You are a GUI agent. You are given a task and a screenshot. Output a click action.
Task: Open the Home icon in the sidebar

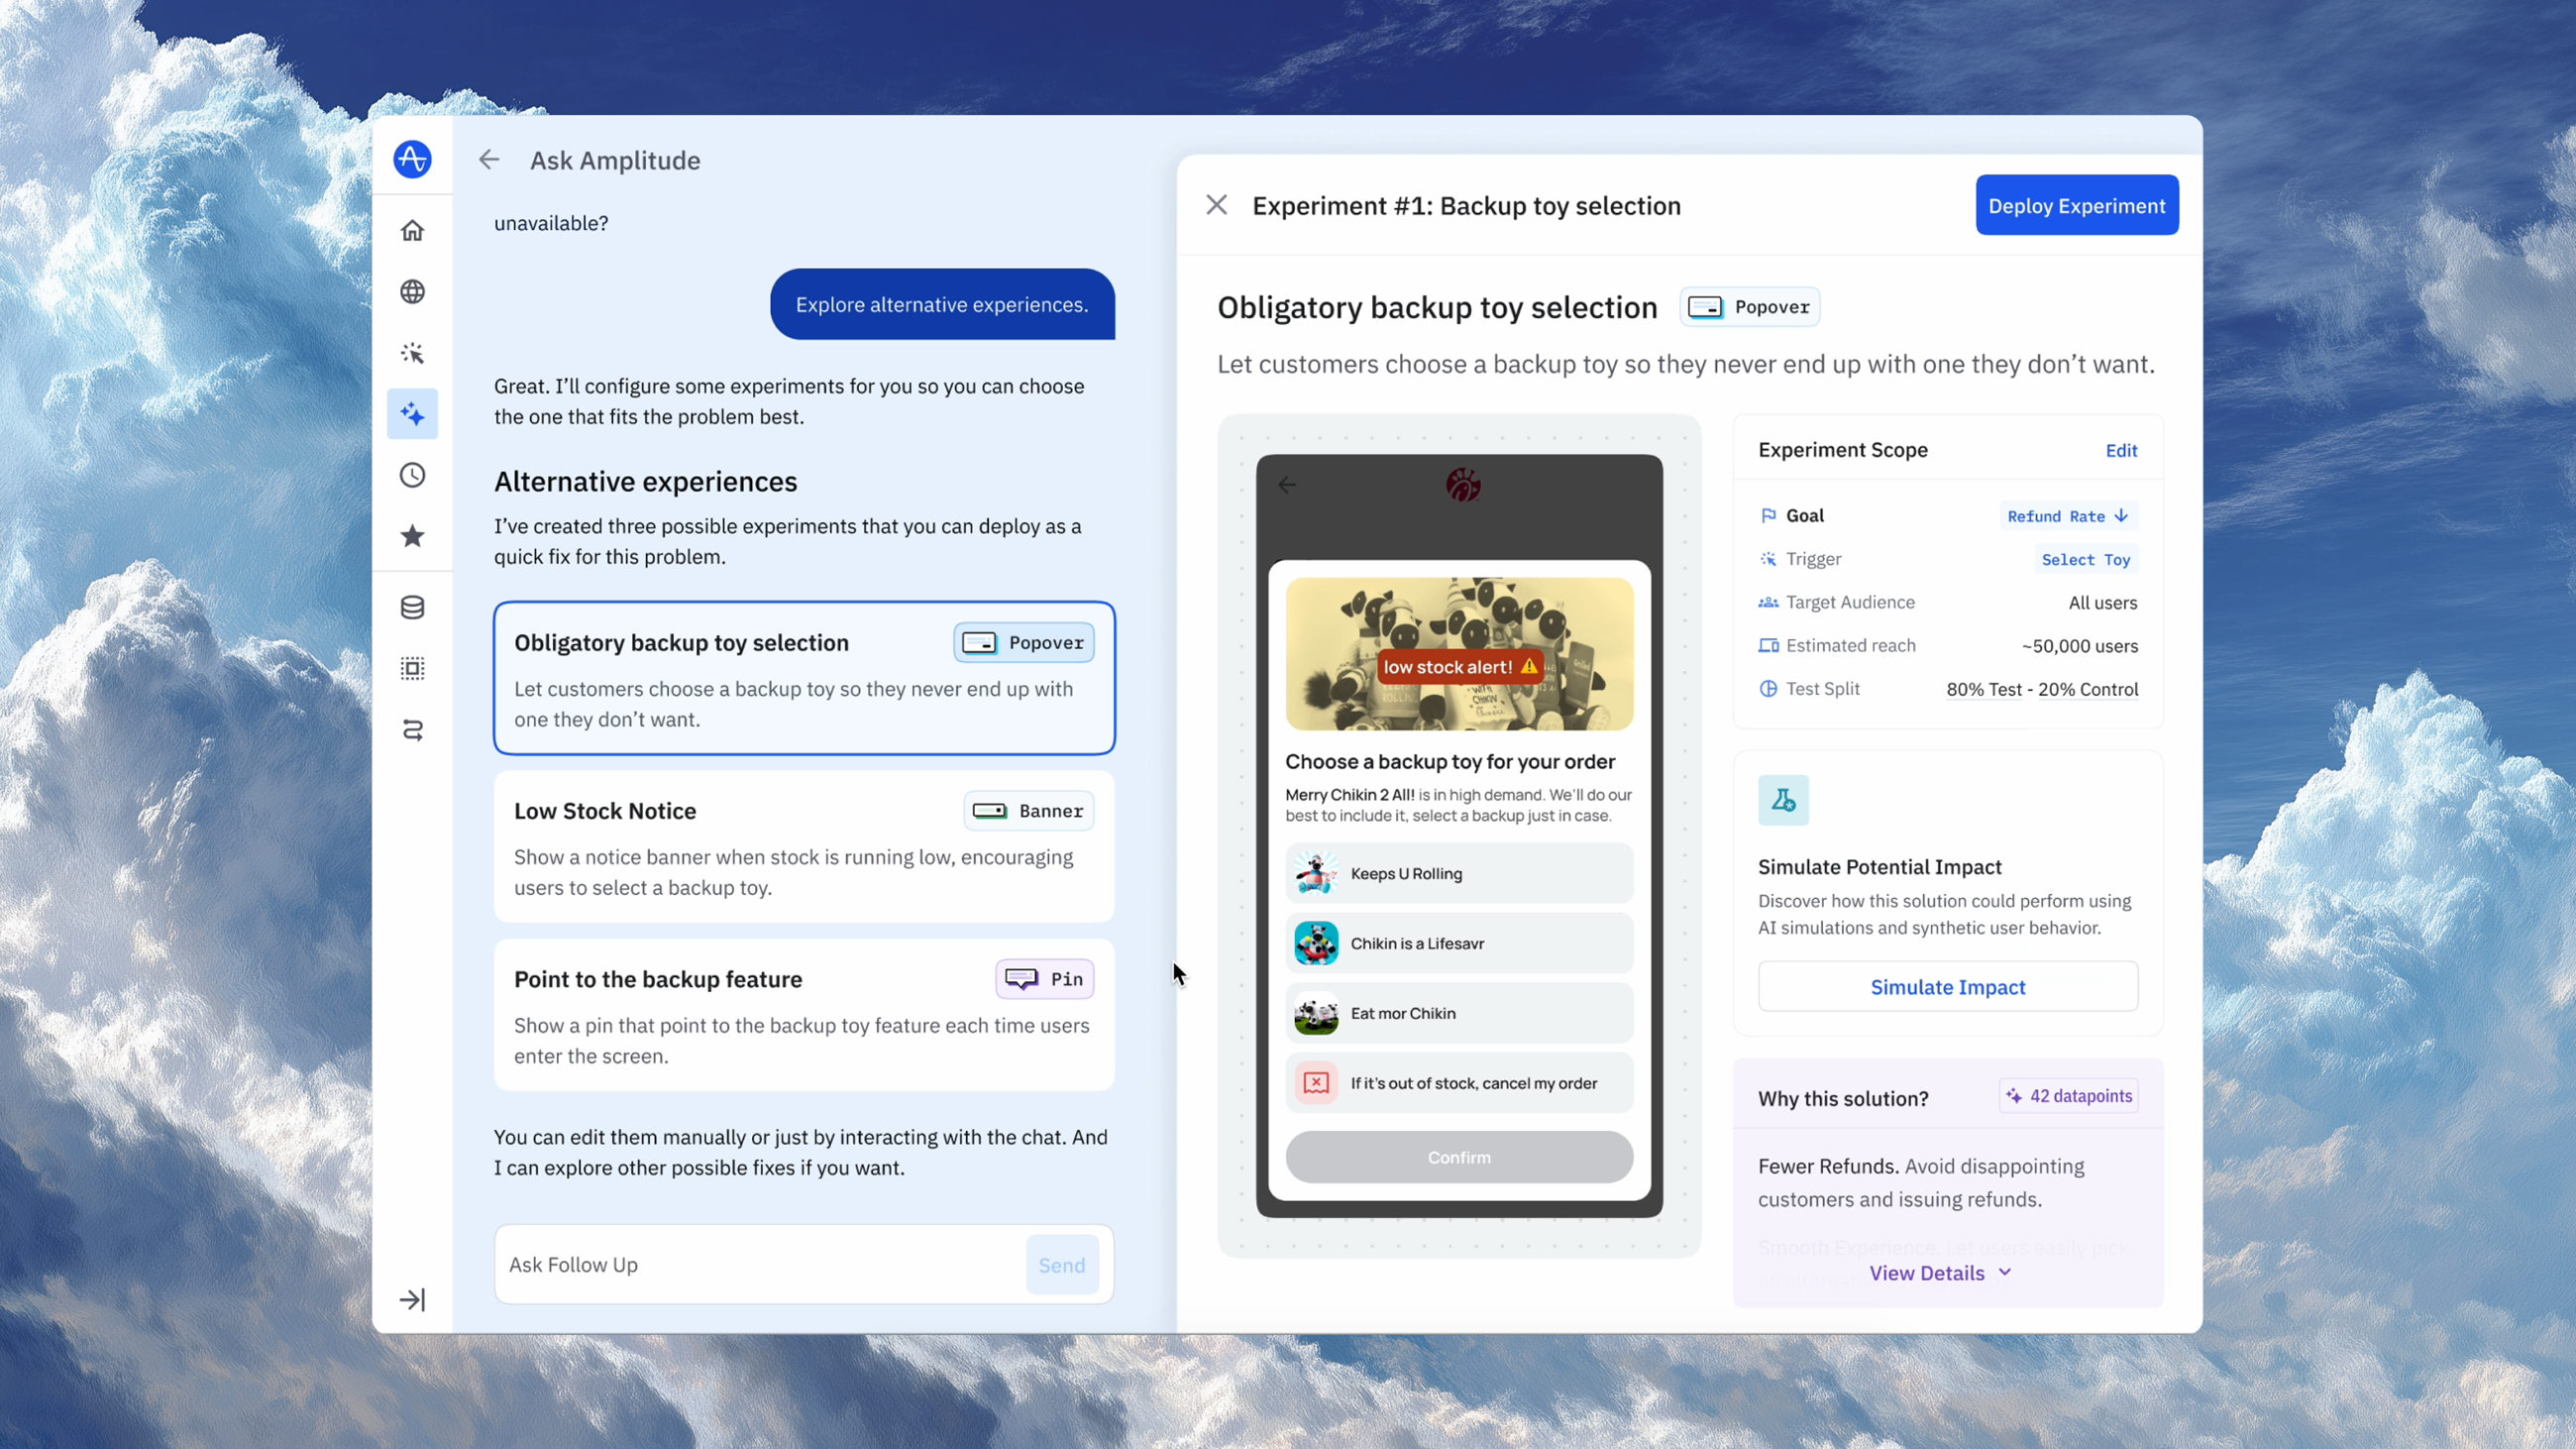(412, 231)
